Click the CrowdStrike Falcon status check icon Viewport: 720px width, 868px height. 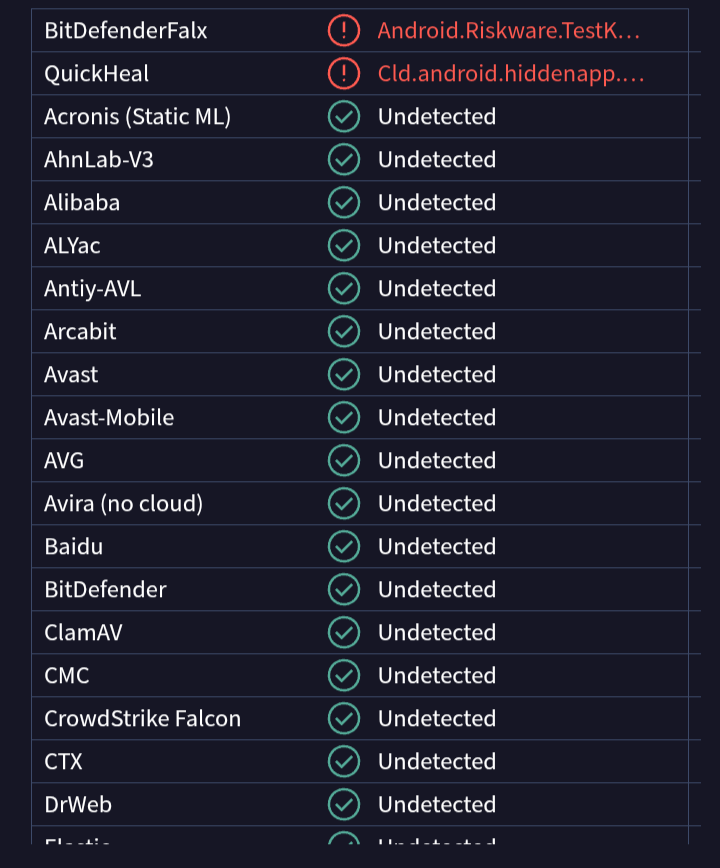coord(343,718)
